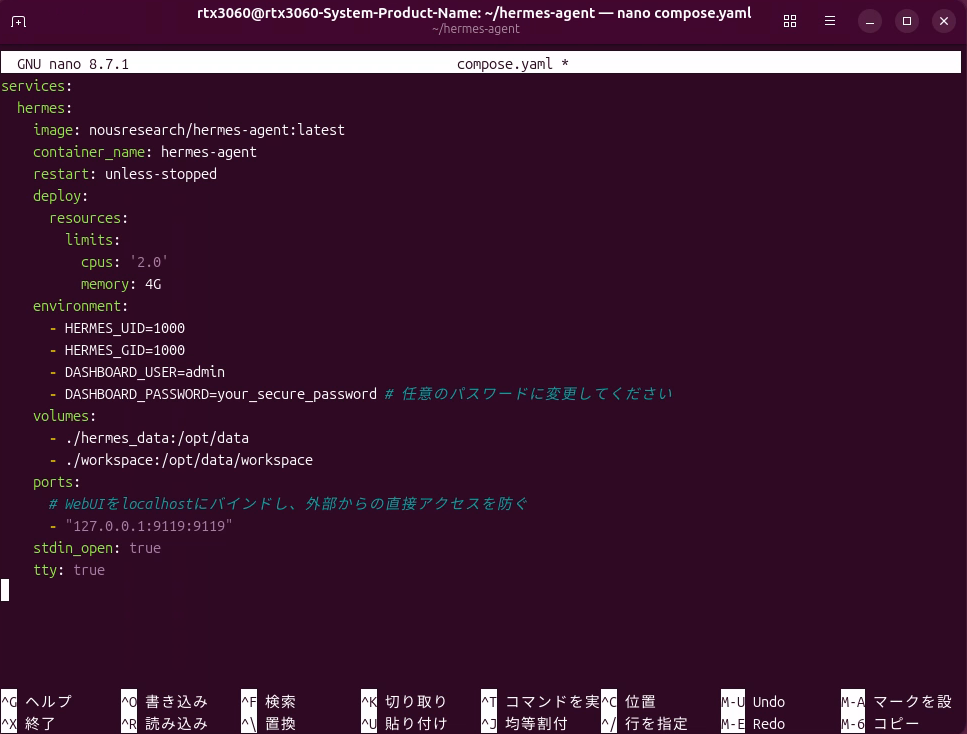Click the 'HERMES_UID=1000' entry
The width and height of the screenshot is (967, 734).
tap(125, 328)
